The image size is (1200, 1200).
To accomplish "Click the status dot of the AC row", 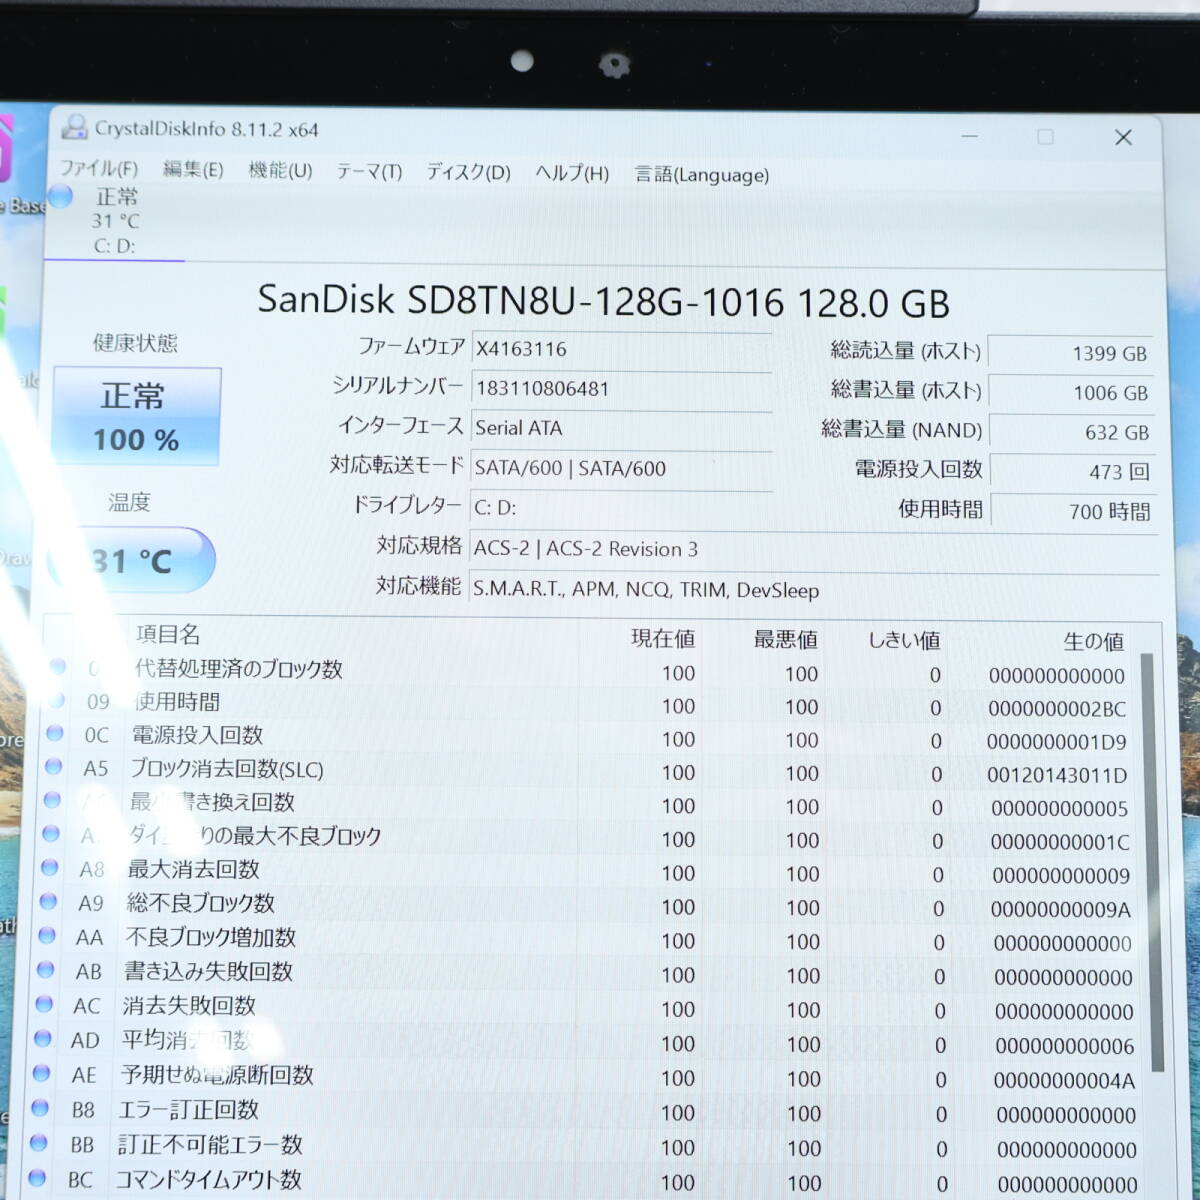I will coord(44,1003).
